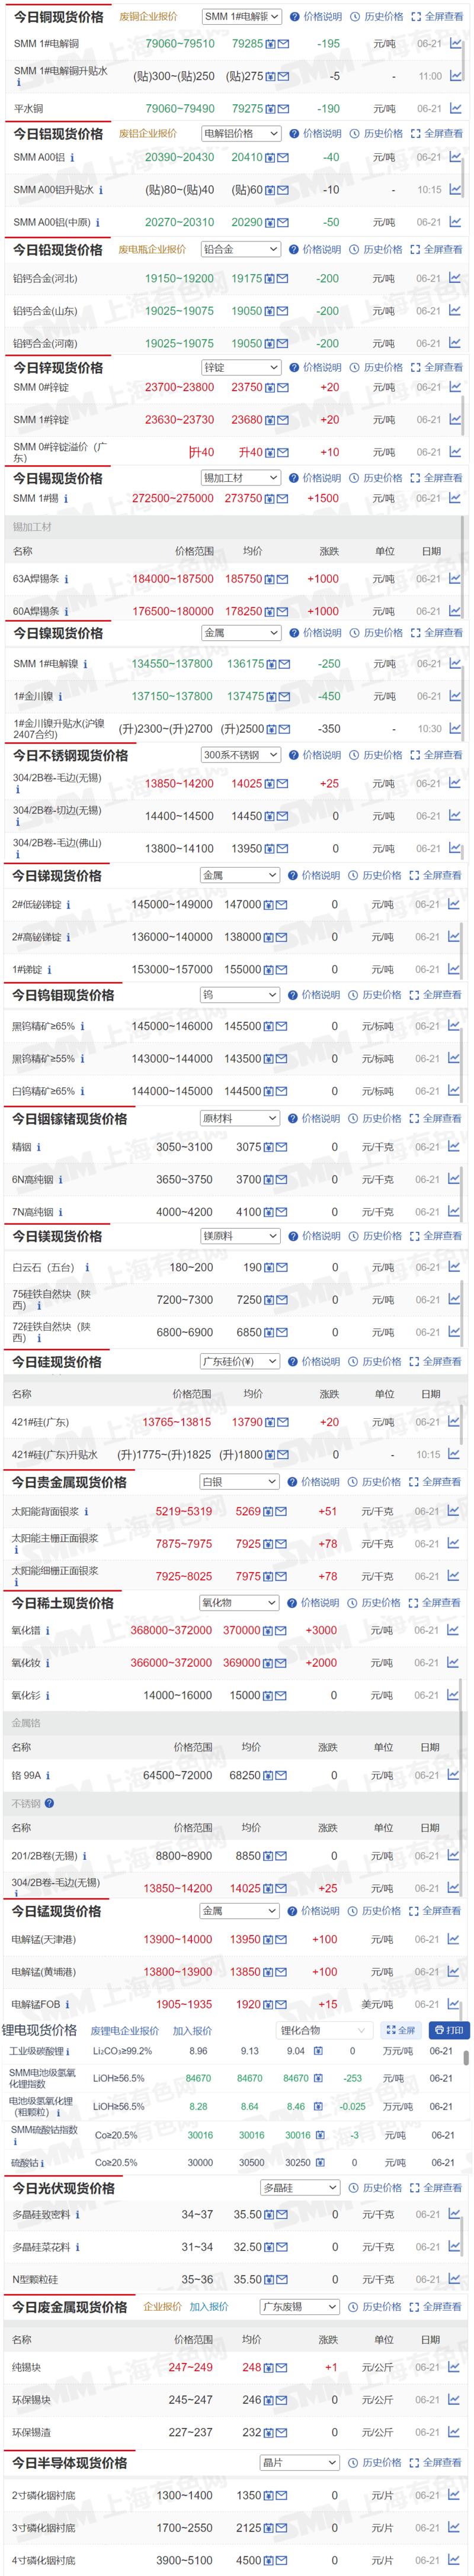Click the 电解锰FOB row name

tap(36, 2005)
